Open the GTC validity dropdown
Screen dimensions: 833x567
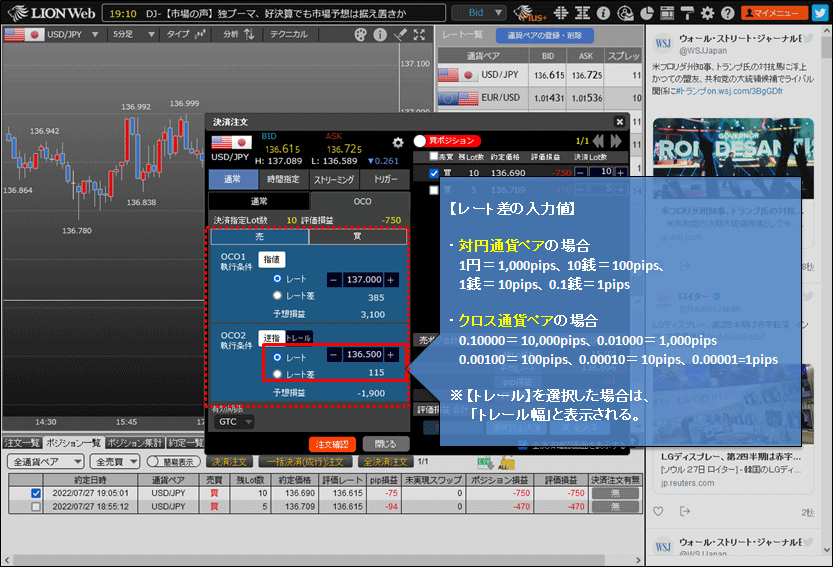(x=233, y=422)
